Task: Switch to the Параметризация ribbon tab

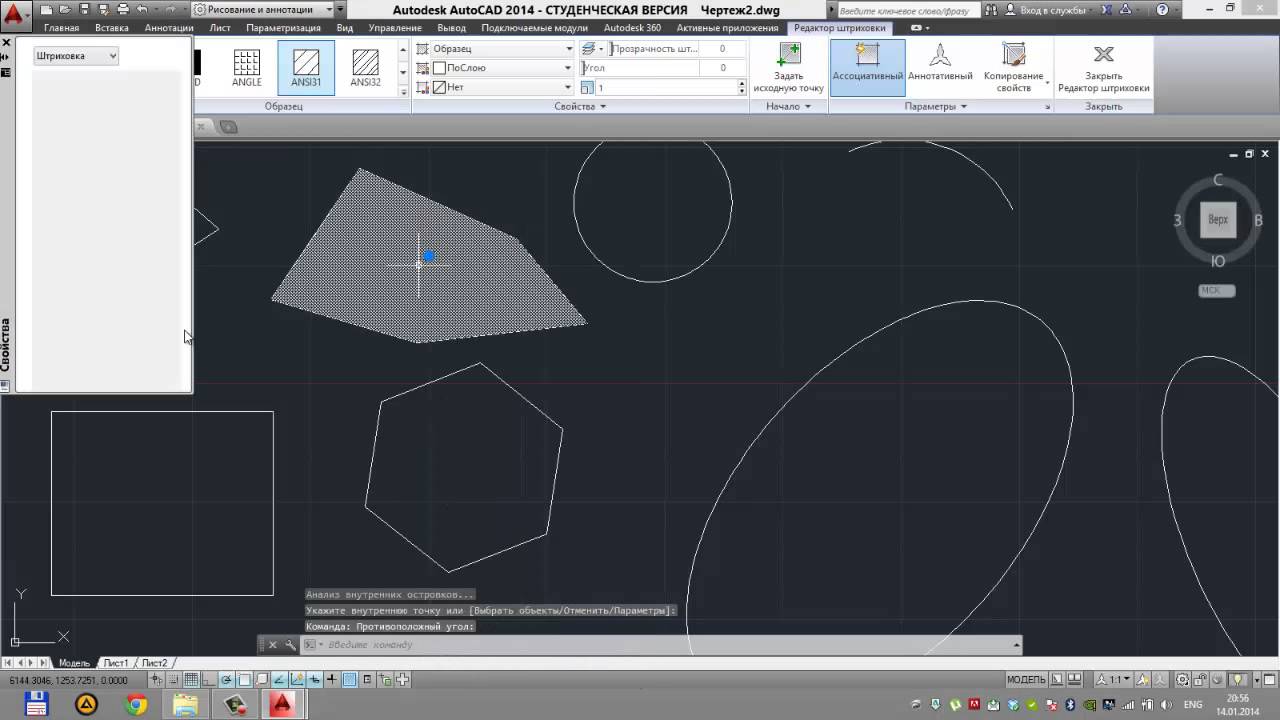Action: click(x=283, y=28)
